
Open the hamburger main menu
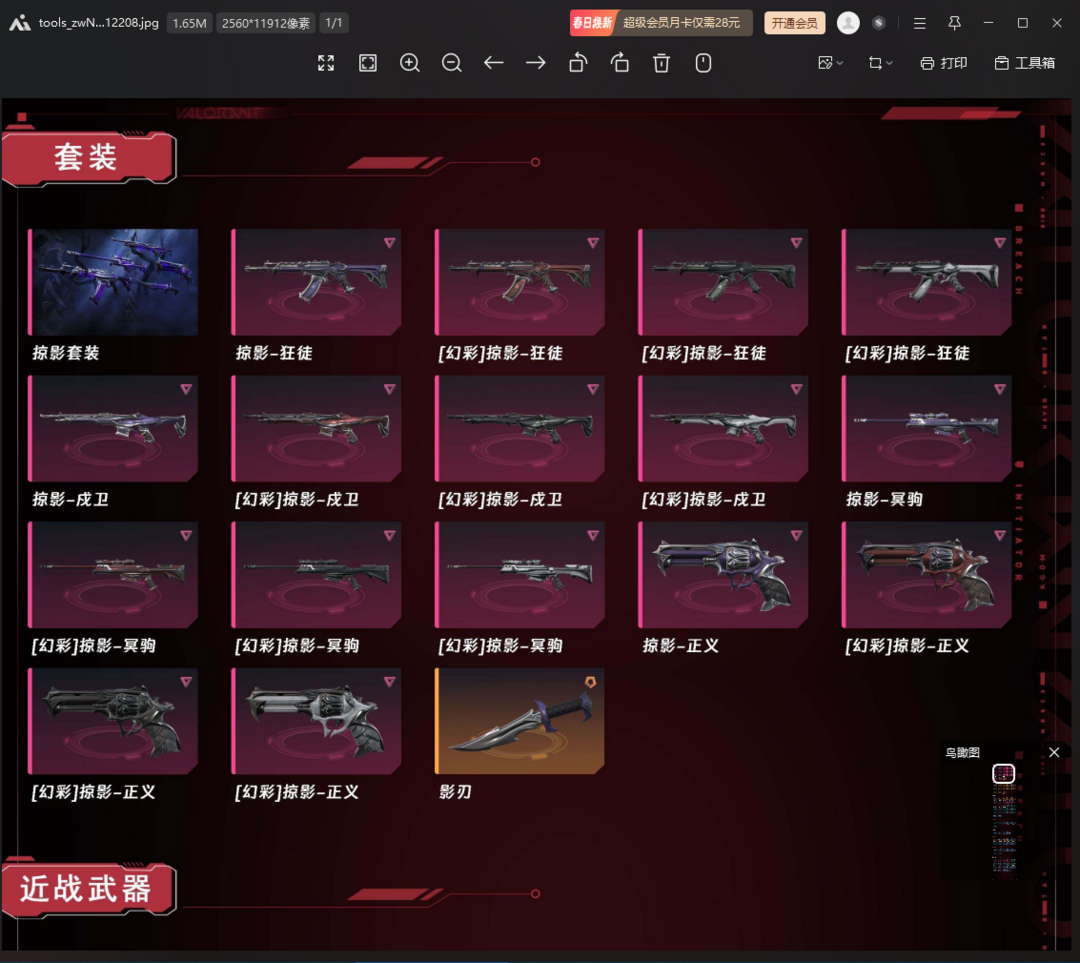tap(920, 23)
